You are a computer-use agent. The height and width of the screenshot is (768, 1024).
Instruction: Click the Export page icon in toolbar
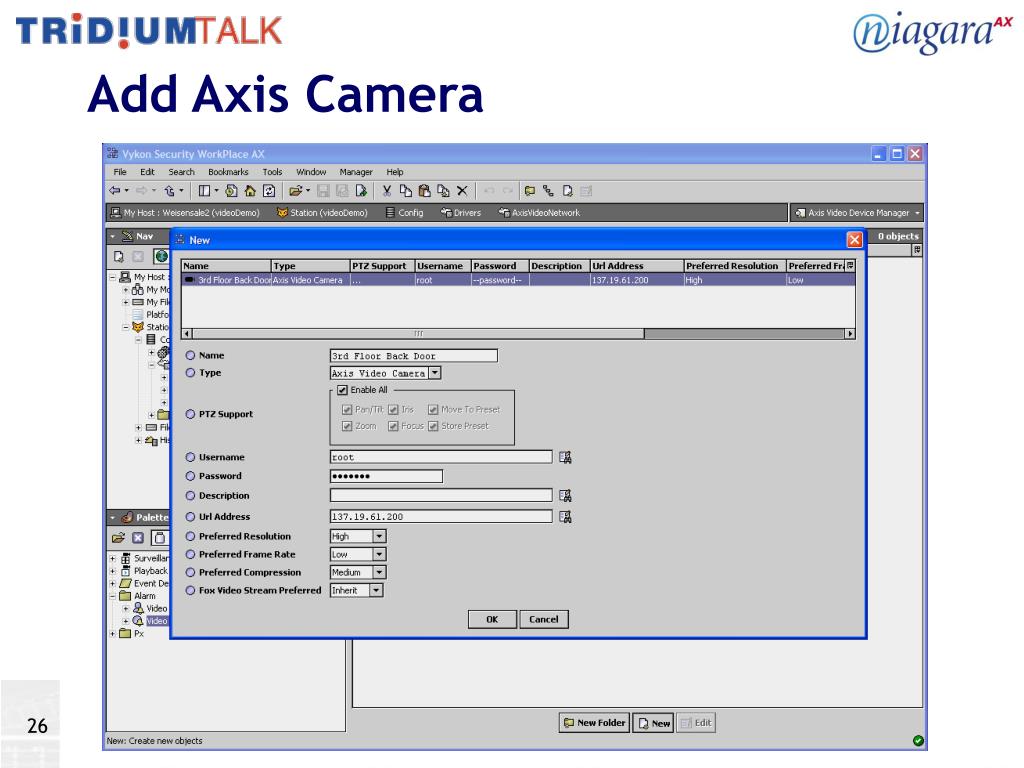coord(361,191)
